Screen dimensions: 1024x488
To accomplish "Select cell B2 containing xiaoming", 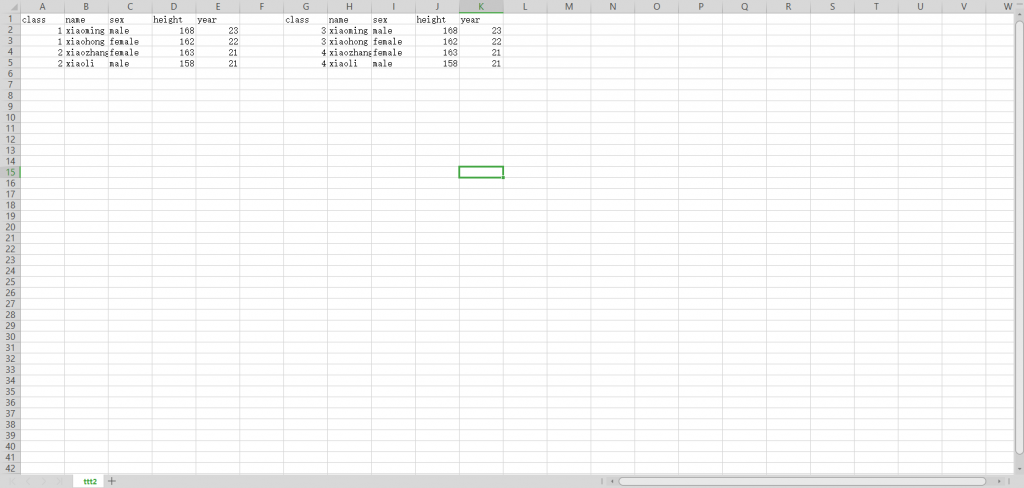I will point(86,31).
